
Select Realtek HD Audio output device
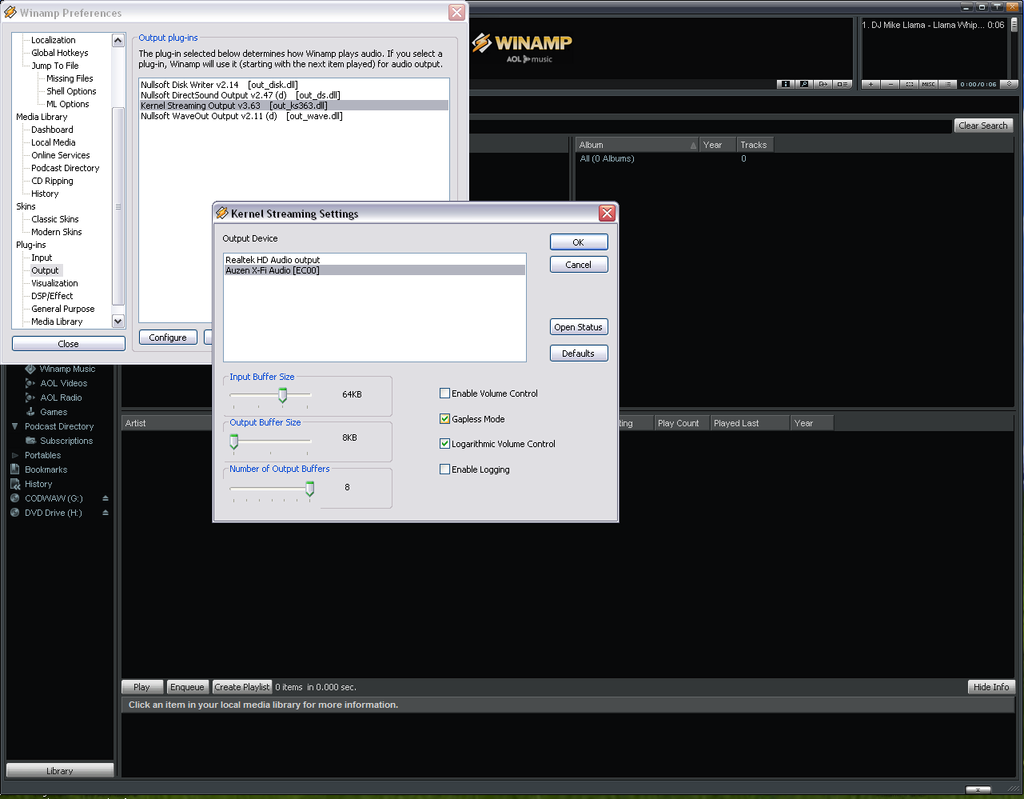tap(273, 260)
